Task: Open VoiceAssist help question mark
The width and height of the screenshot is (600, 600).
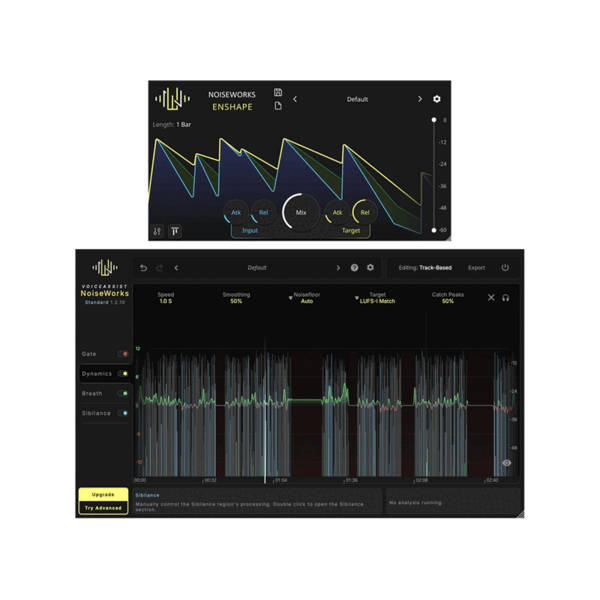Action: point(354,268)
